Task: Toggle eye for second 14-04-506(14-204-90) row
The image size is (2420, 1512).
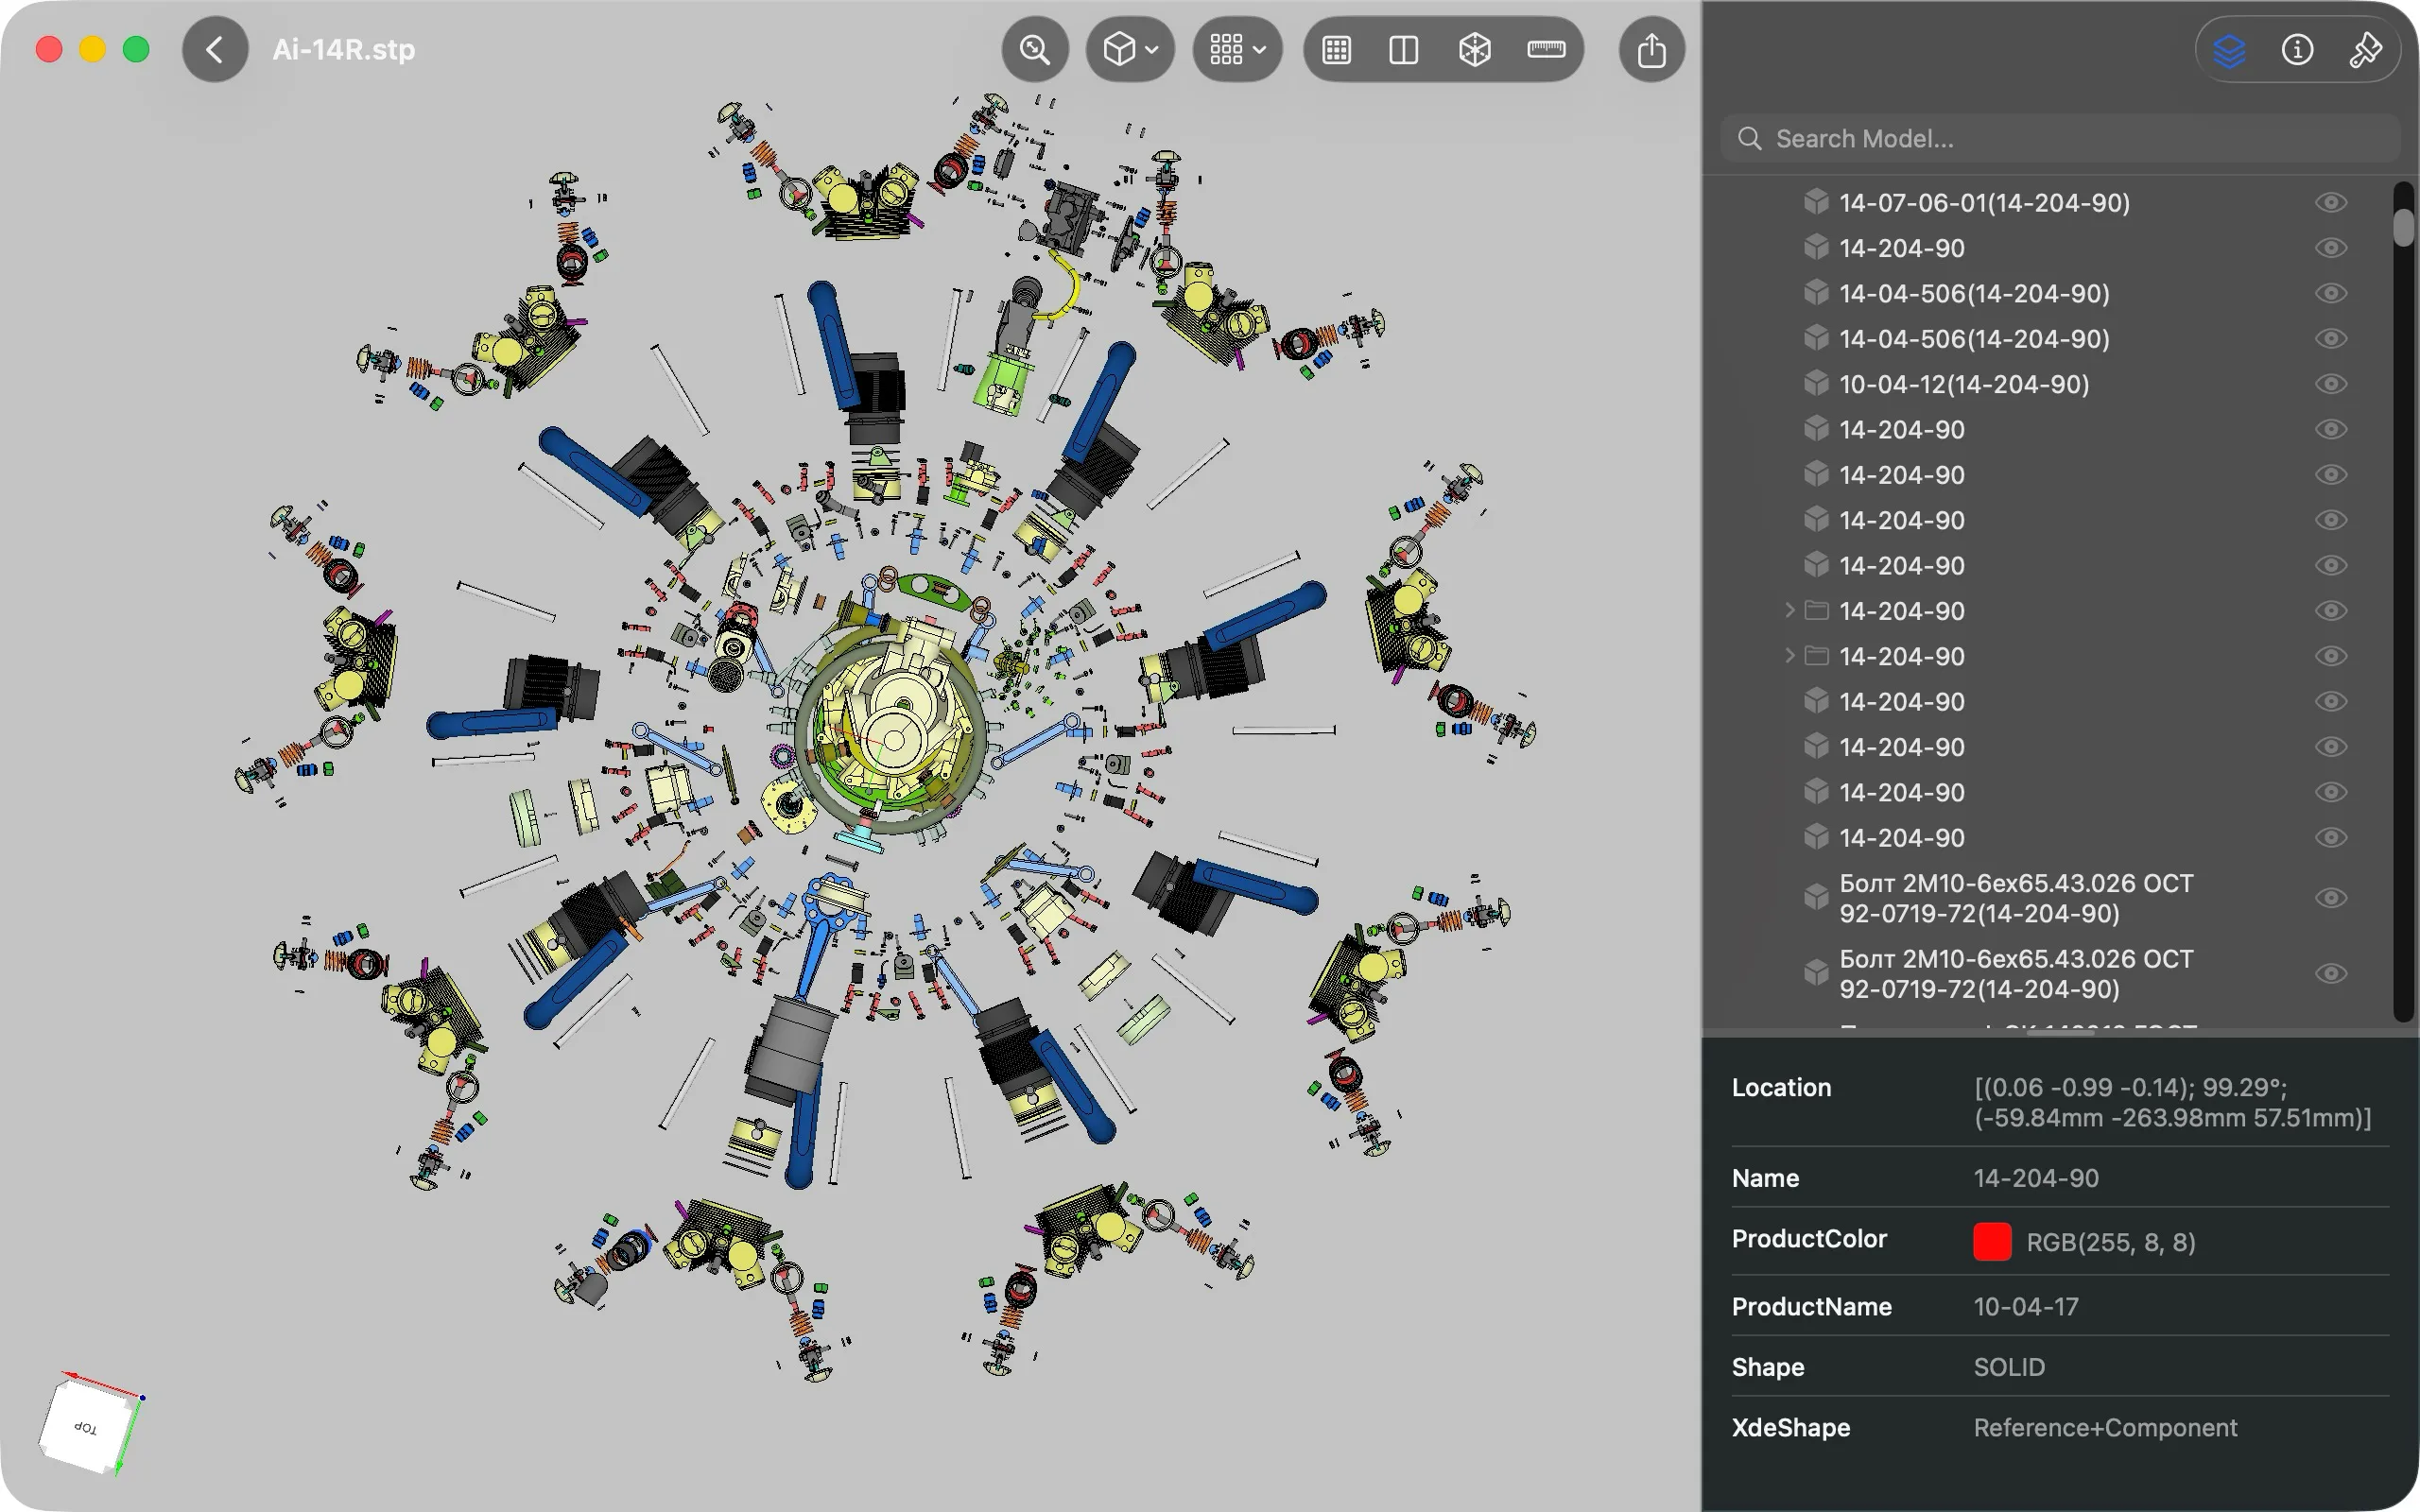Action: [x=2330, y=338]
